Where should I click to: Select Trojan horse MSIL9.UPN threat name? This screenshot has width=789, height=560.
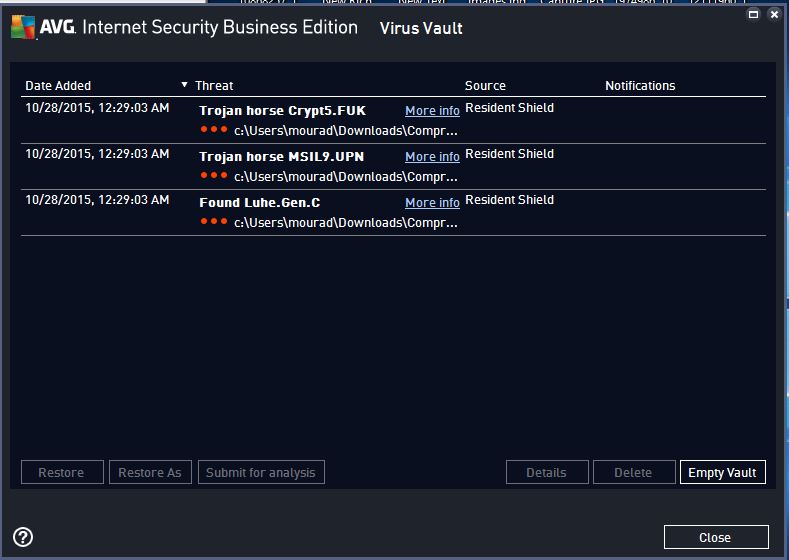[x=281, y=156]
